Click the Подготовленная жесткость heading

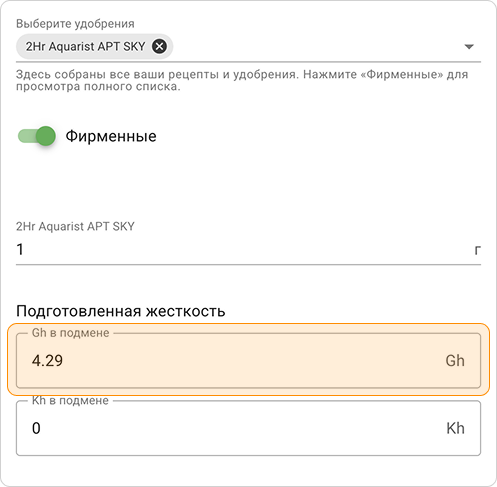(121, 311)
